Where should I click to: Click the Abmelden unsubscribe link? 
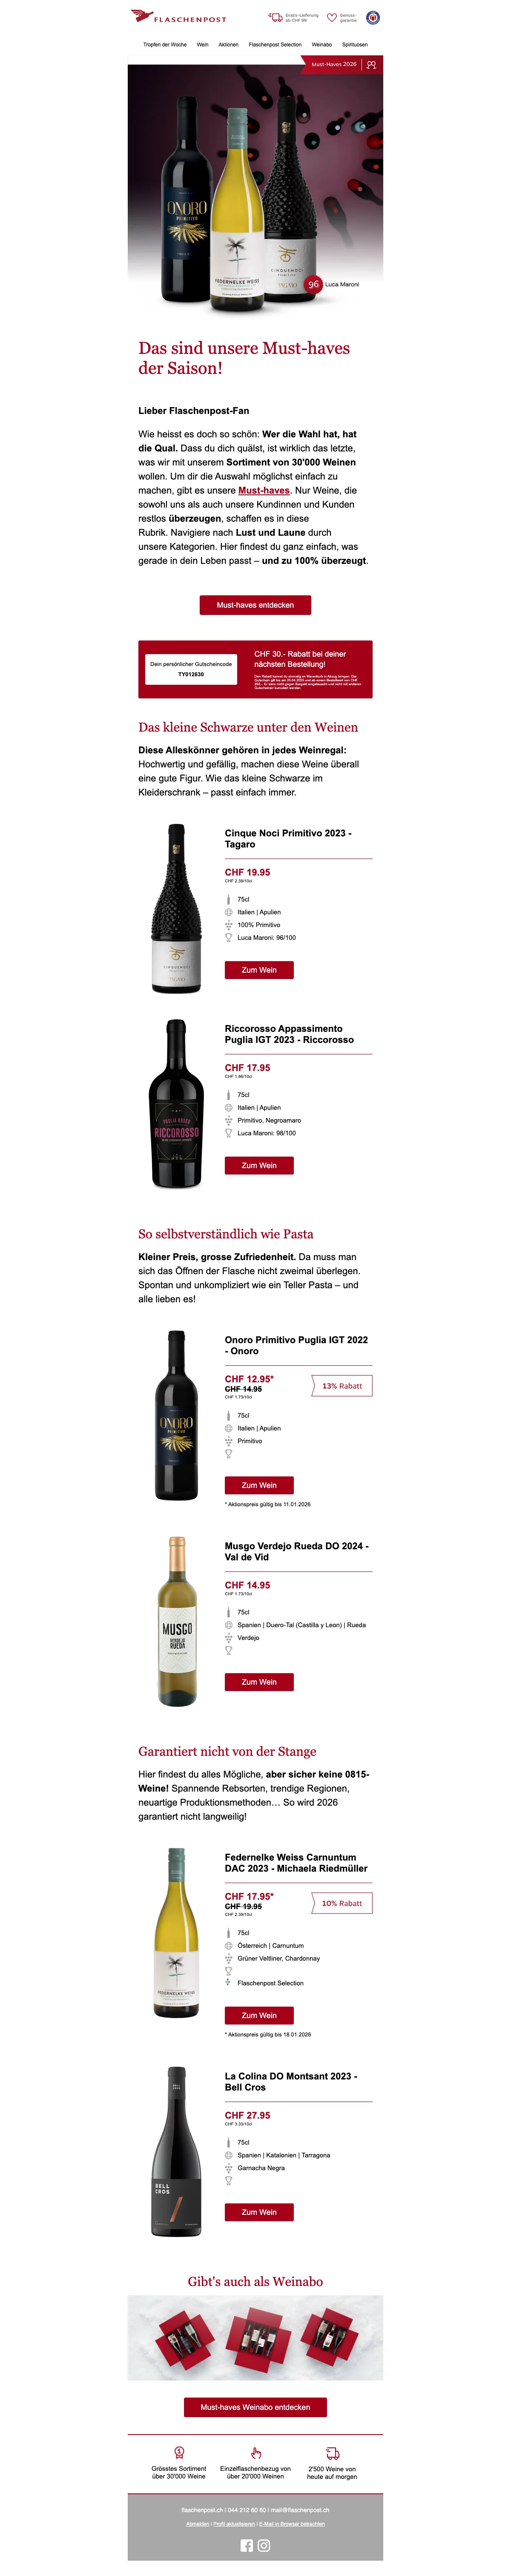pos(197,2523)
